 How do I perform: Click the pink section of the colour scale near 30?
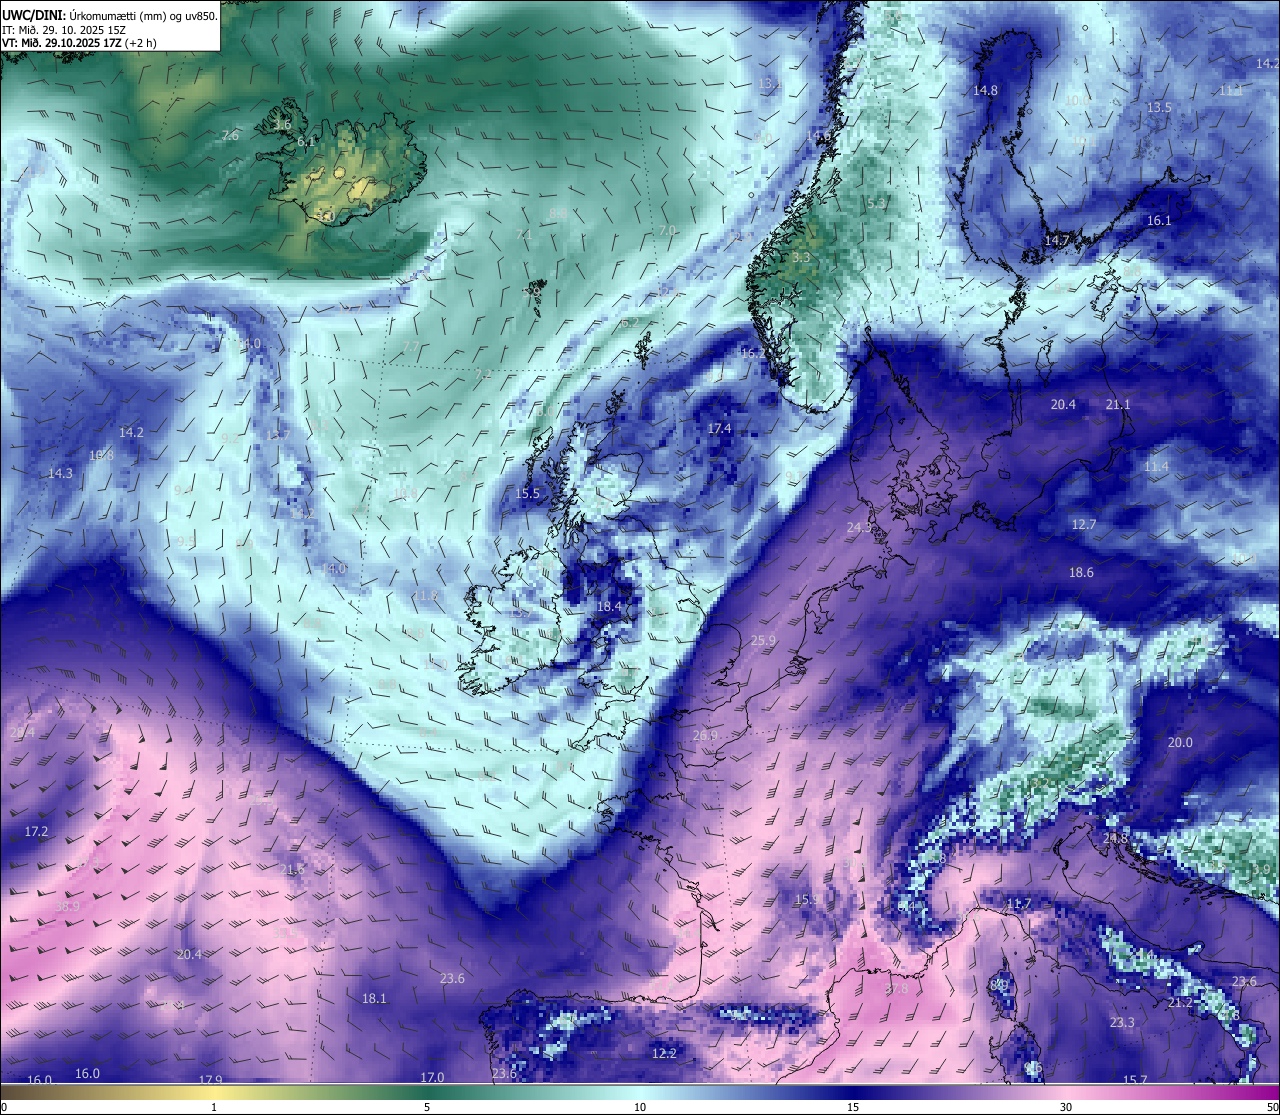click(1066, 1092)
